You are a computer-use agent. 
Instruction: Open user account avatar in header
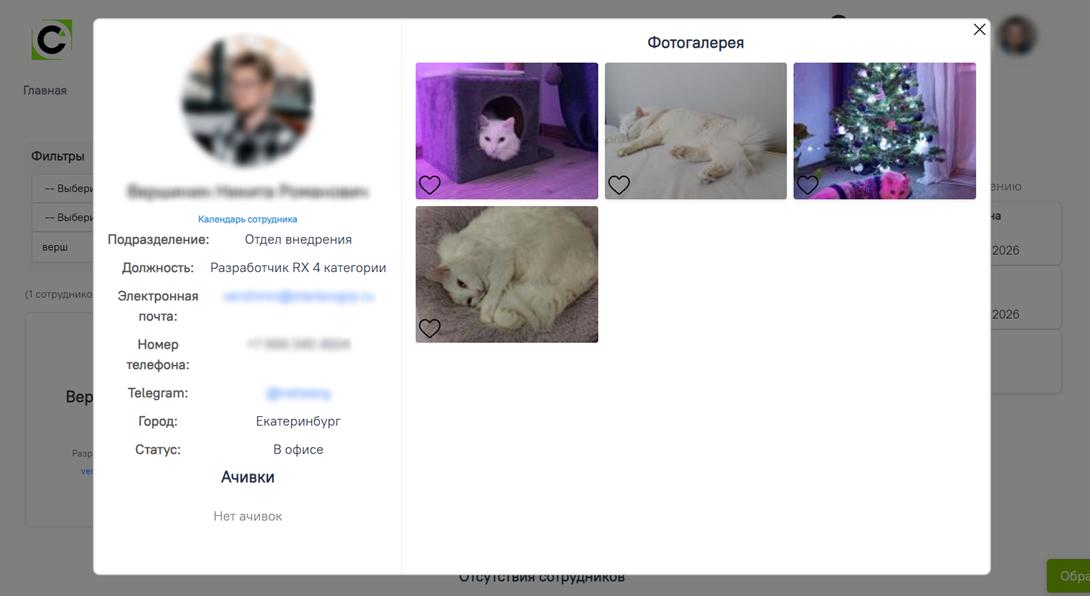coord(1017,37)
